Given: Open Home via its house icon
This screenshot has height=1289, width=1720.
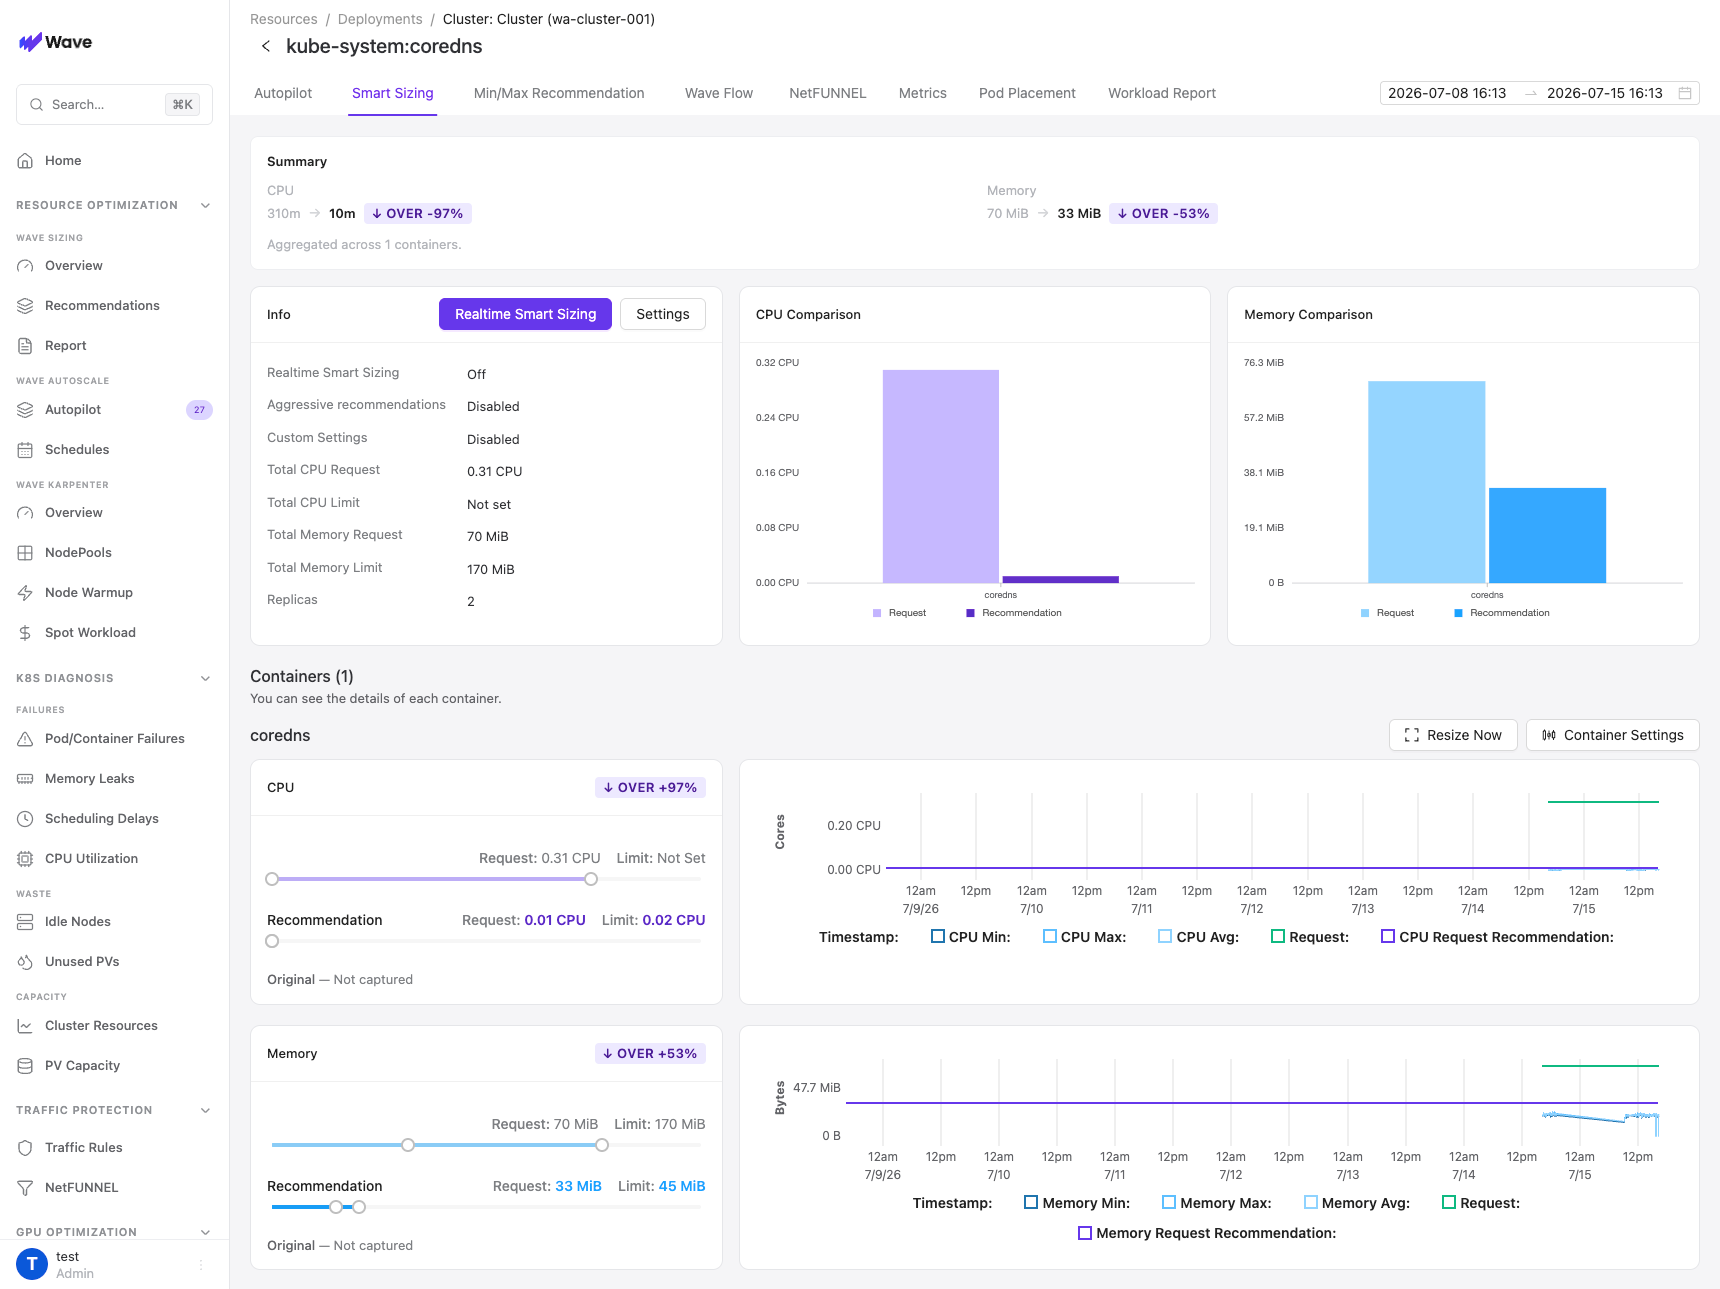Looking at the screenshot, I should pos(25,161).
